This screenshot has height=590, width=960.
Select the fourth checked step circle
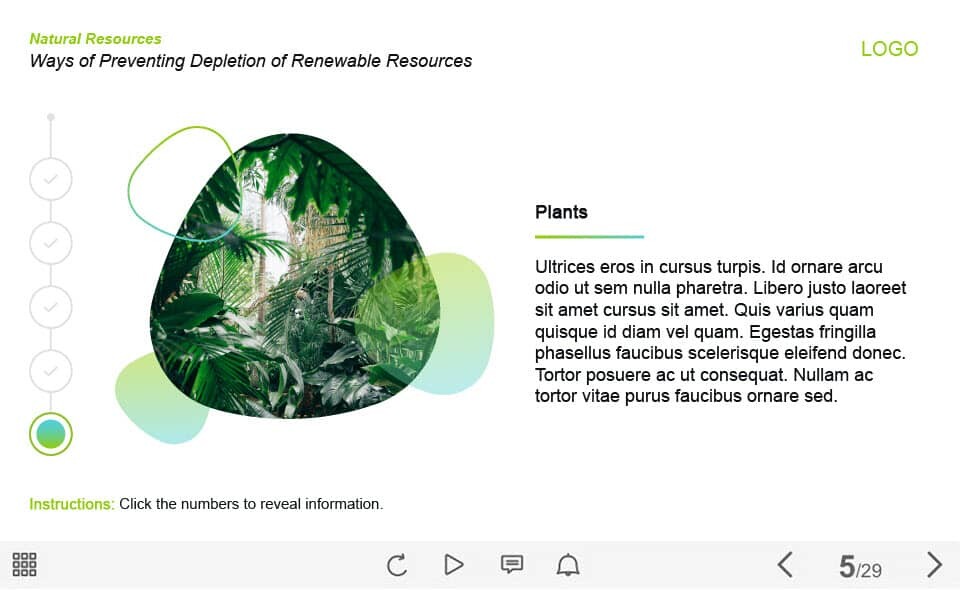[51, 371]
